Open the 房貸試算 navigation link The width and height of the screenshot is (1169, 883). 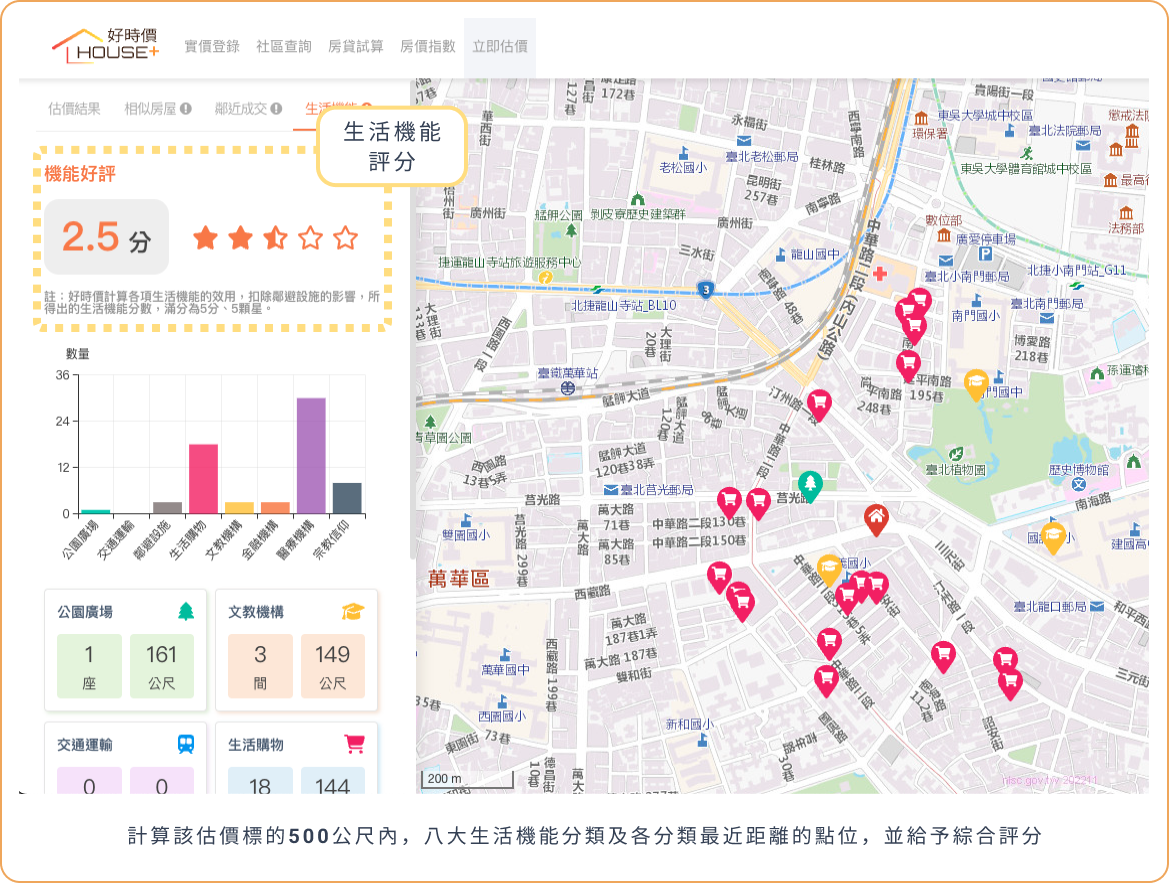tap(356, 46)
